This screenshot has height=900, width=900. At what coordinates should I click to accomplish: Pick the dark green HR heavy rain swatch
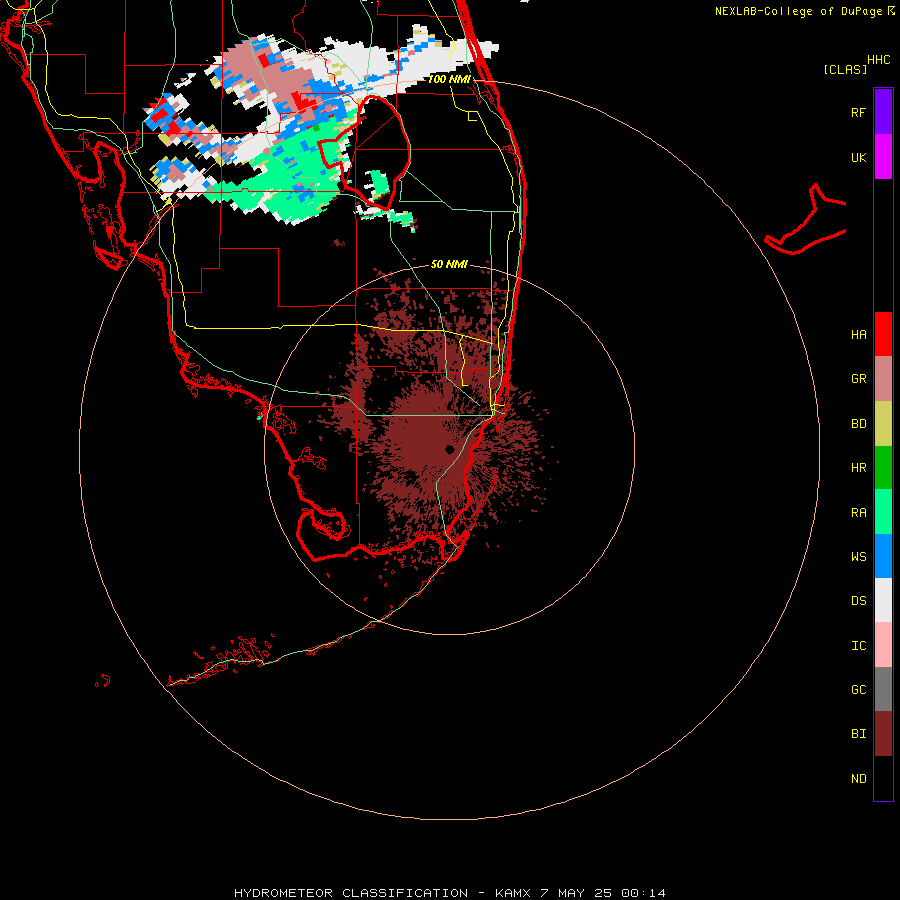click(x=883, y=468)
